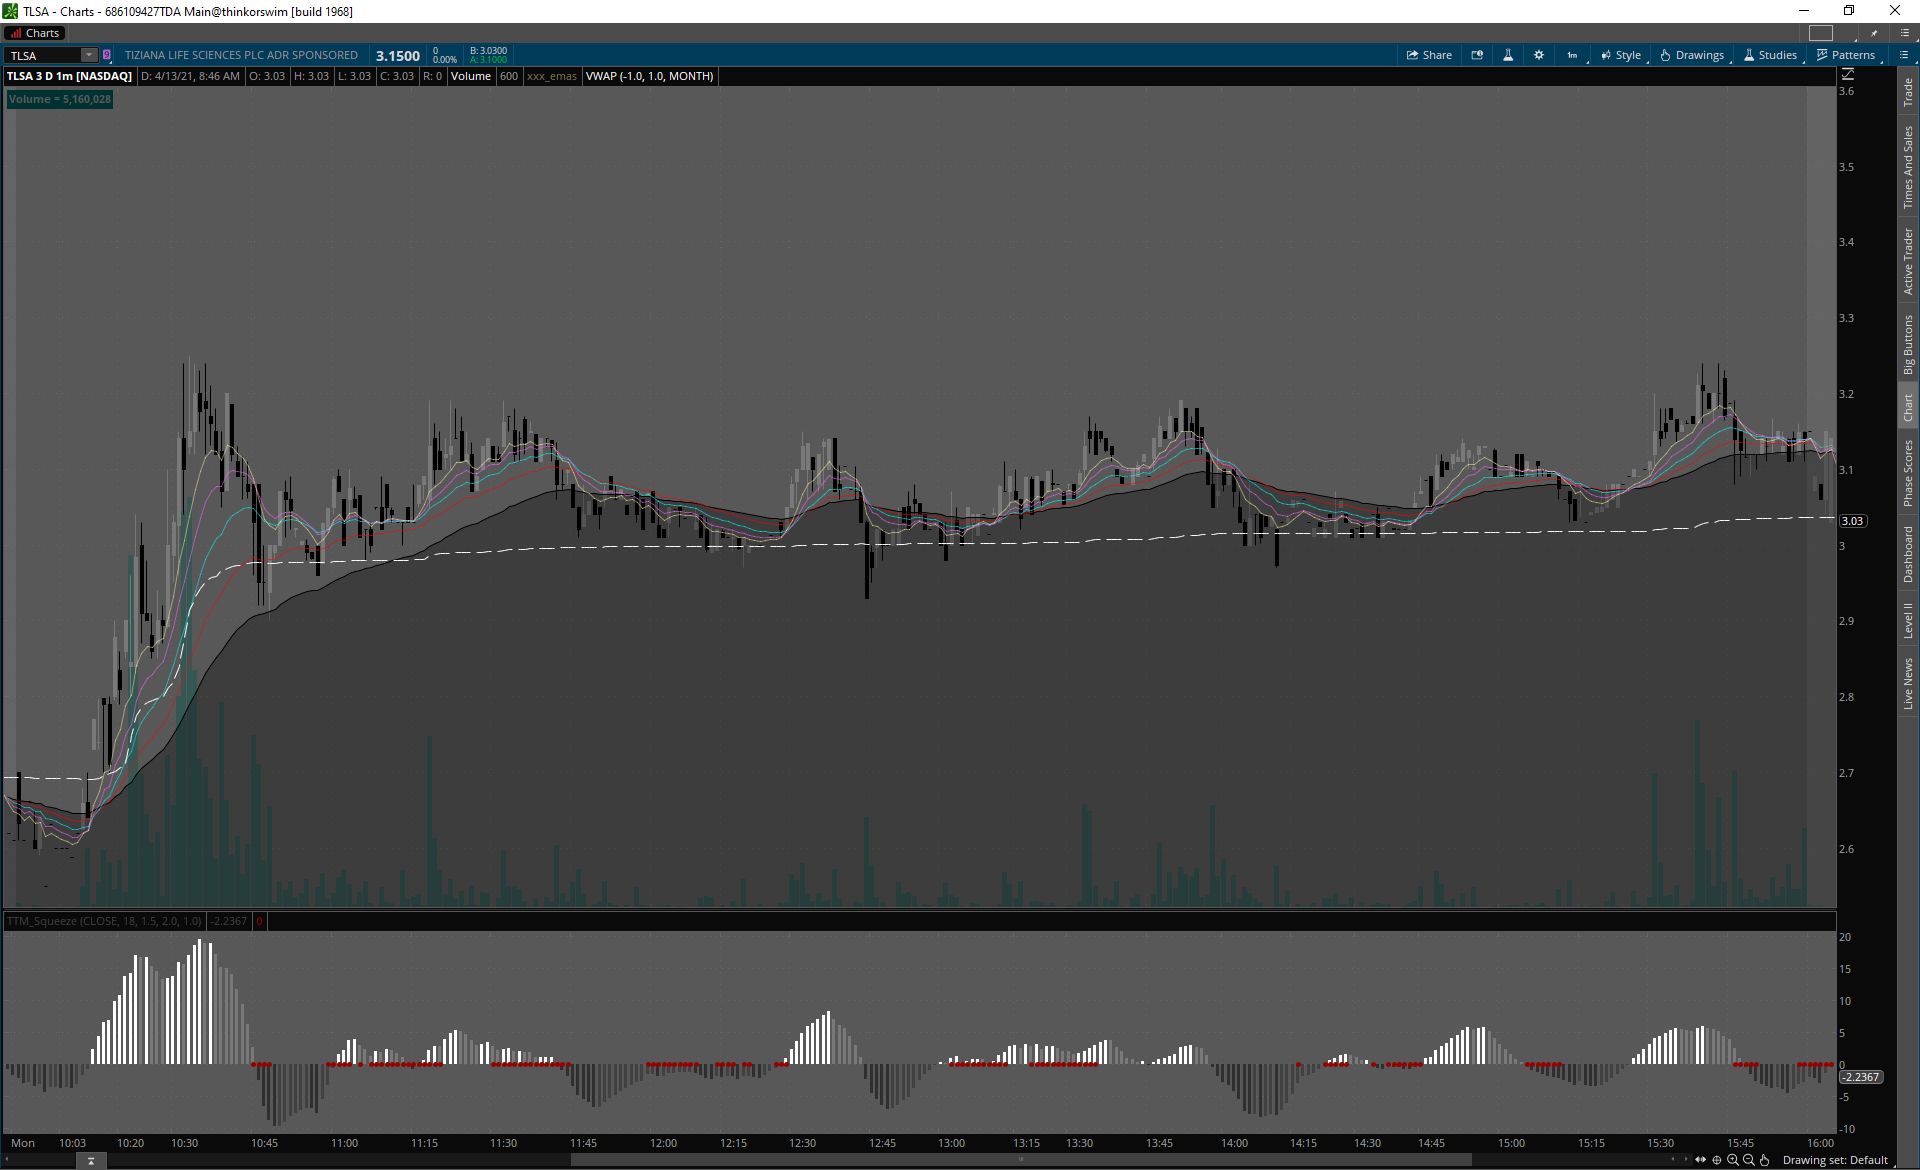Click the zoom in magnifier icon

[x=1733, y=1160]
